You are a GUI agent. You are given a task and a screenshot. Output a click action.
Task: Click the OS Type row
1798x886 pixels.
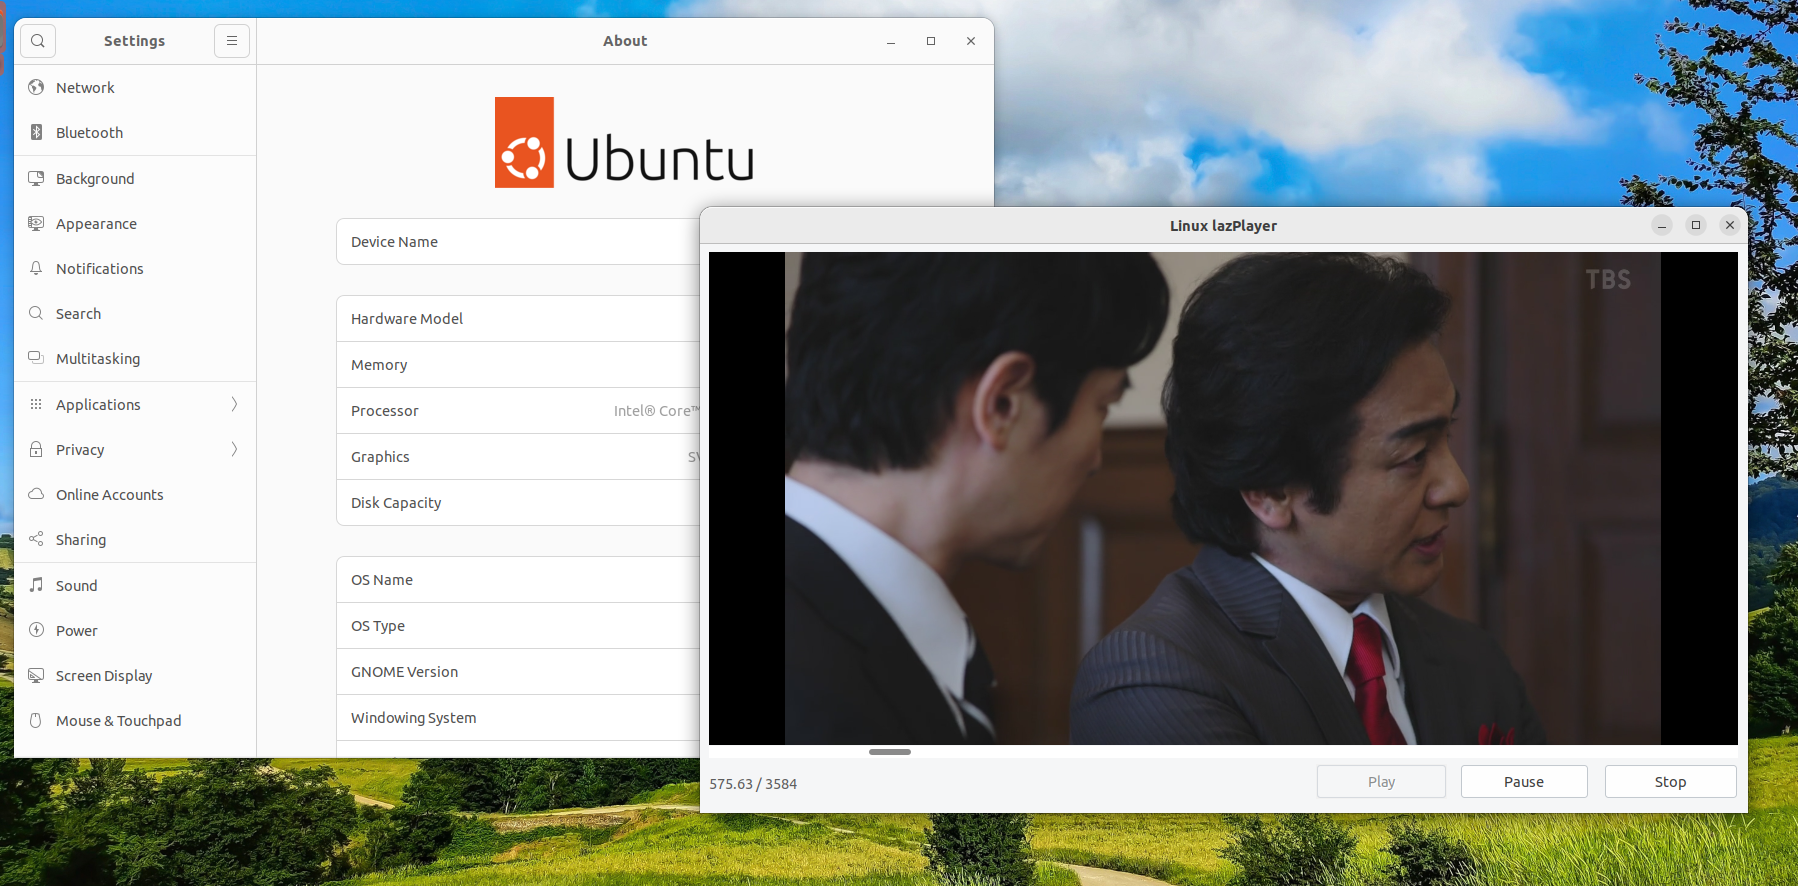coord(518,626)
